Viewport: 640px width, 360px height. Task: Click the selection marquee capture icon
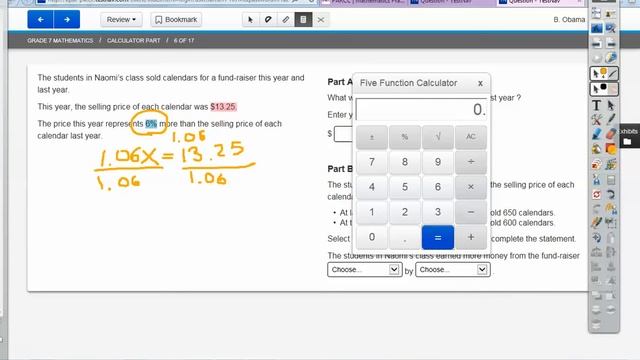point(611,223)
